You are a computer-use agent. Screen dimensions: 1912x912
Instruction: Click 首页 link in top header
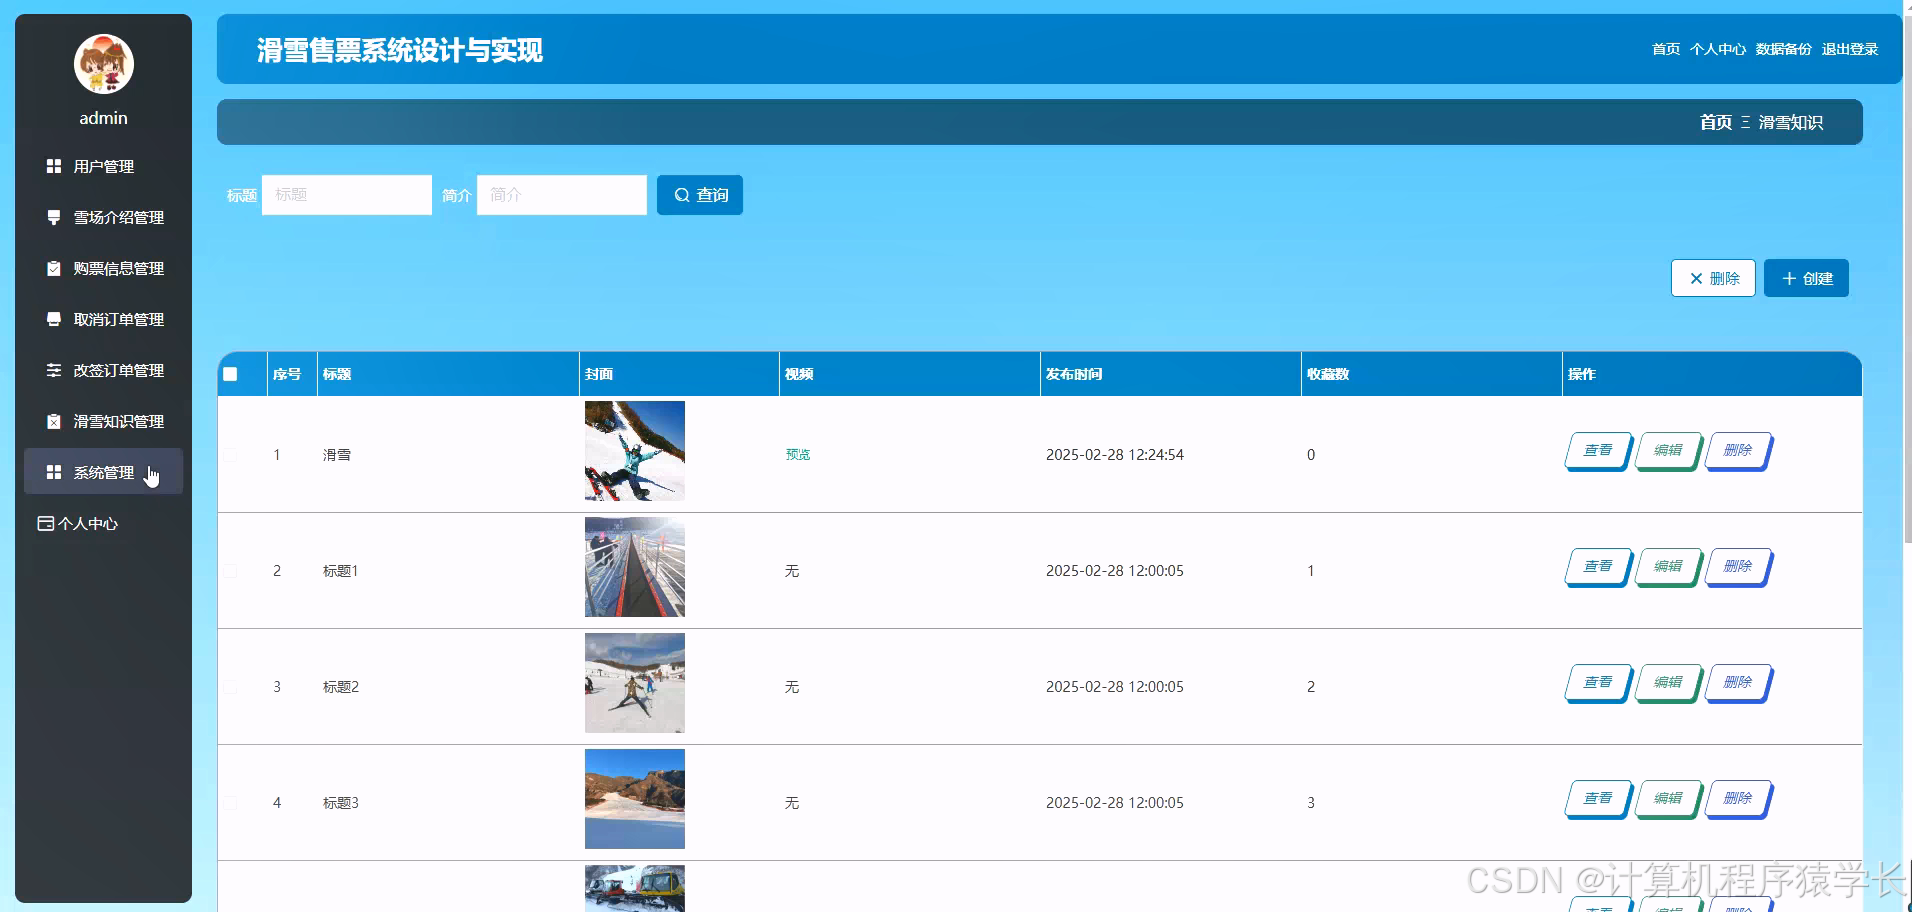(x=1666, y=49)
